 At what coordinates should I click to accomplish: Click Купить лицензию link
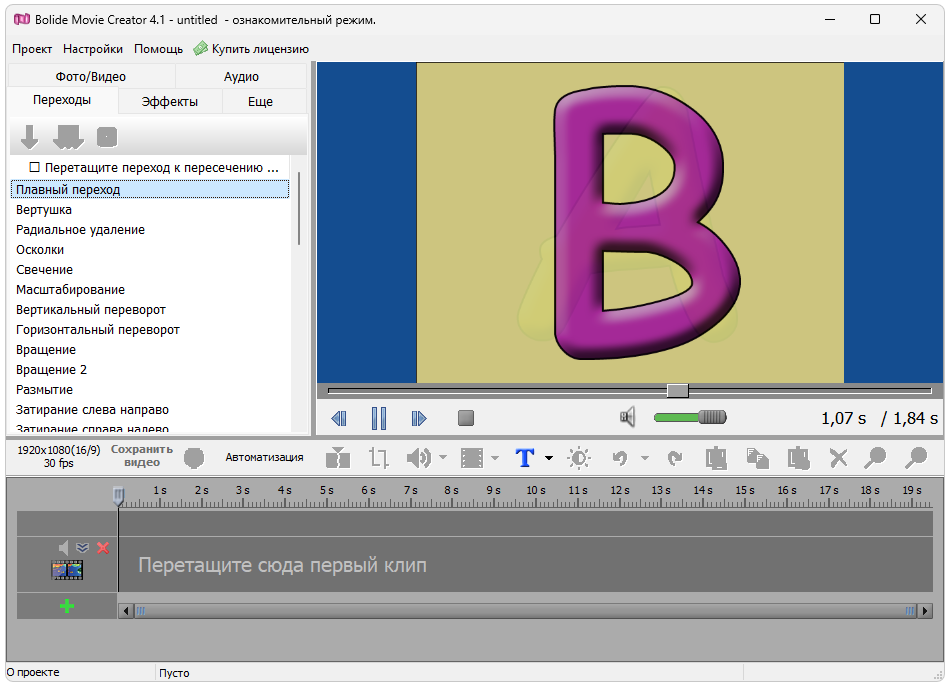251,49
